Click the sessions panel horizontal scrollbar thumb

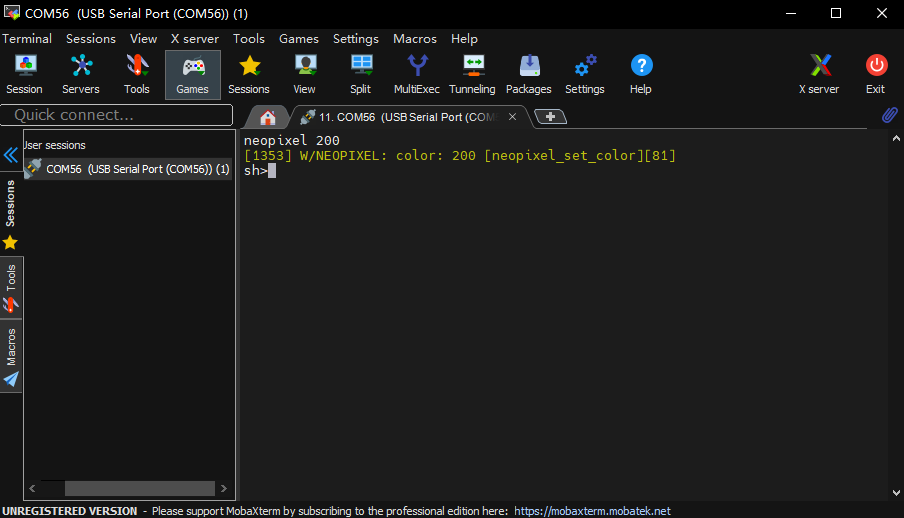click(140, 489)
